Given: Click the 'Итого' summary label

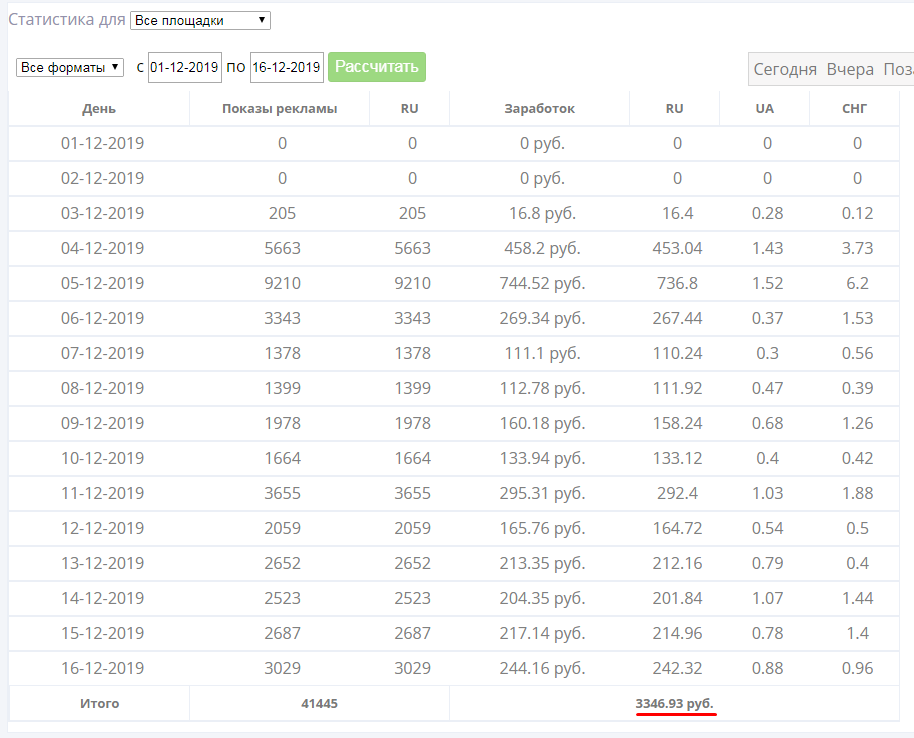Looking at the screenshot, I should click(x=100, y=704).
